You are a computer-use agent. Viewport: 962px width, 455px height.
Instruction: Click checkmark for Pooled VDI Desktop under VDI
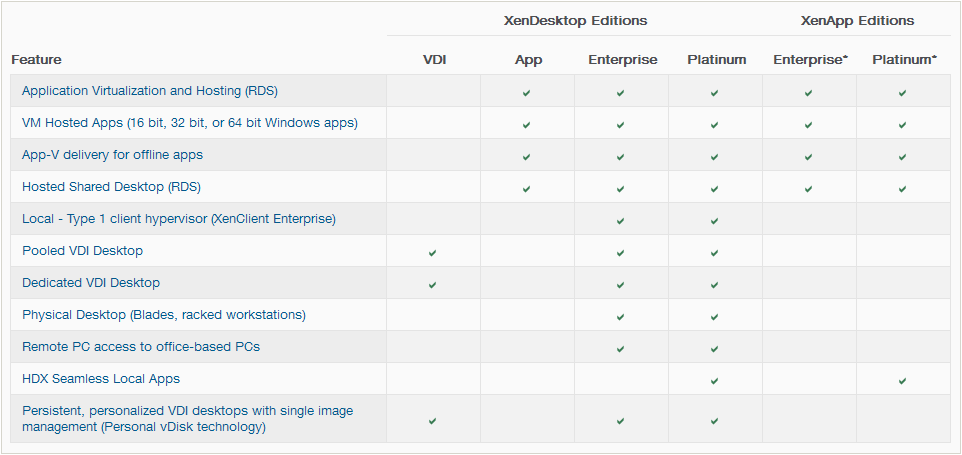(x=433, y=253)
